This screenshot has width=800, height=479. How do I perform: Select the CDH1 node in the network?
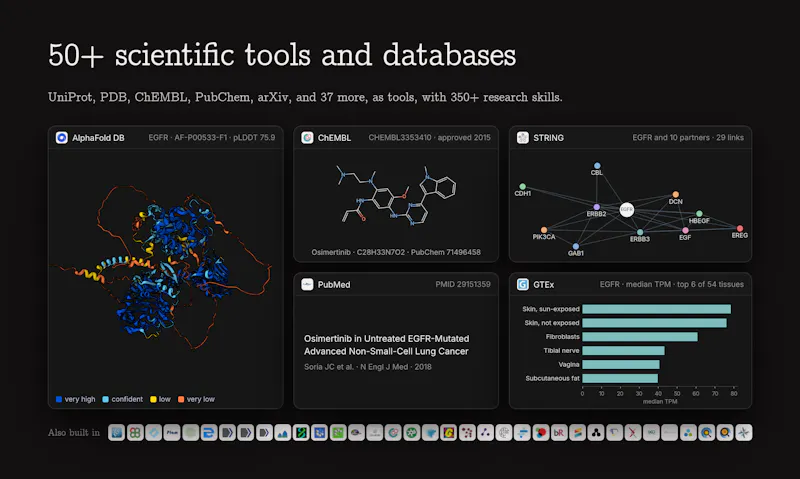[522, 187]
